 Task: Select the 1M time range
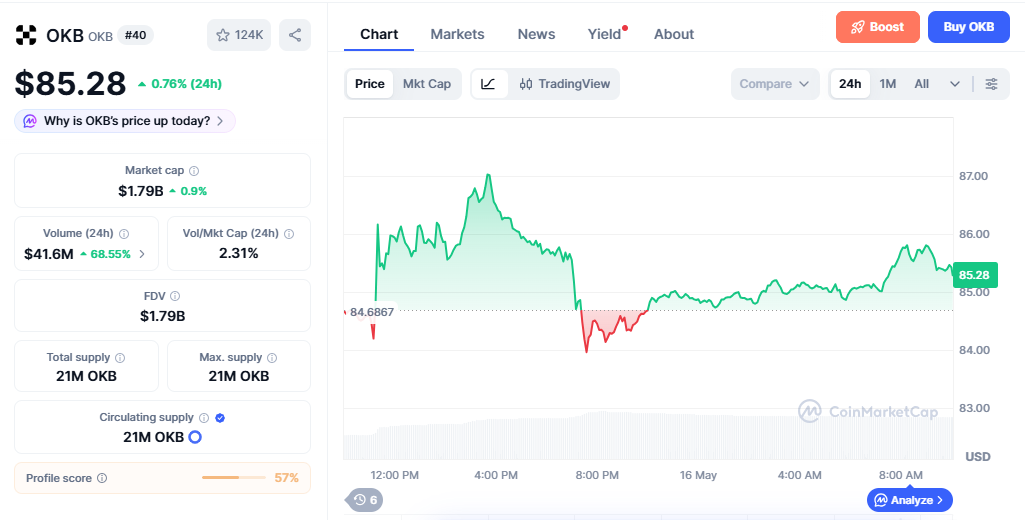888,84
